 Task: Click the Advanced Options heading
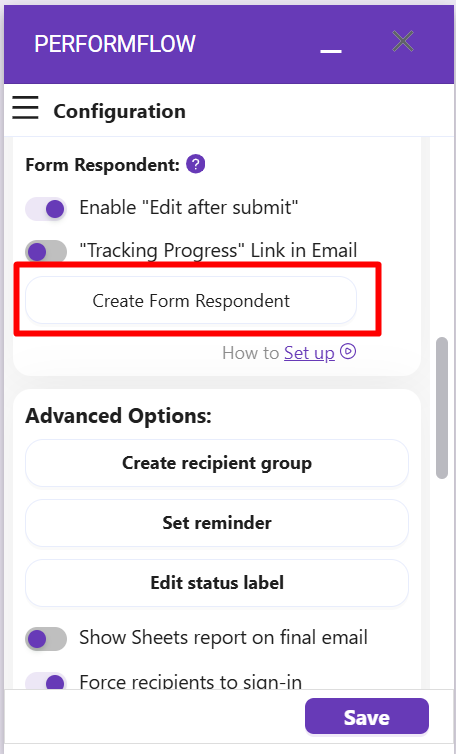(x=118, y=416)
